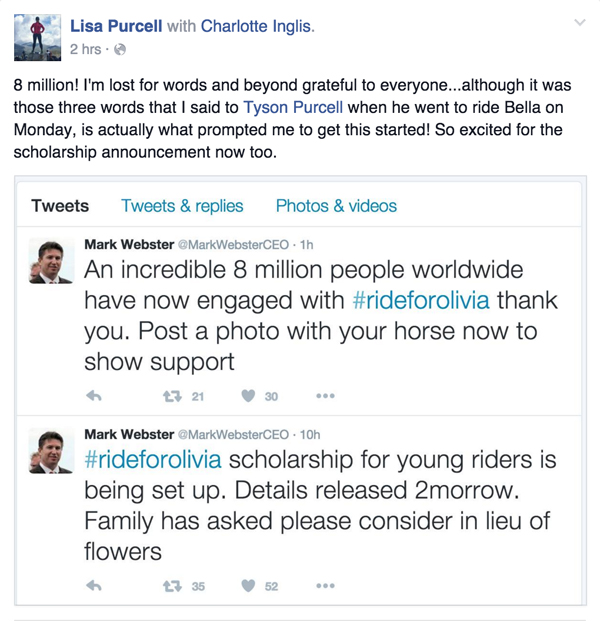The image size is (600, 621).
Task: Click the Tyson Purcell tagged name
Action: (x=293, y=107)
